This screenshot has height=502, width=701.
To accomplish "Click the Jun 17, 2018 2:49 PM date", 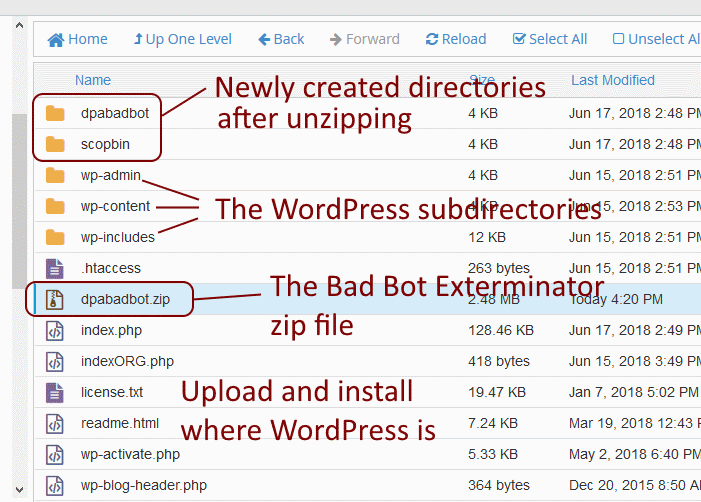I will pos(635,330).
